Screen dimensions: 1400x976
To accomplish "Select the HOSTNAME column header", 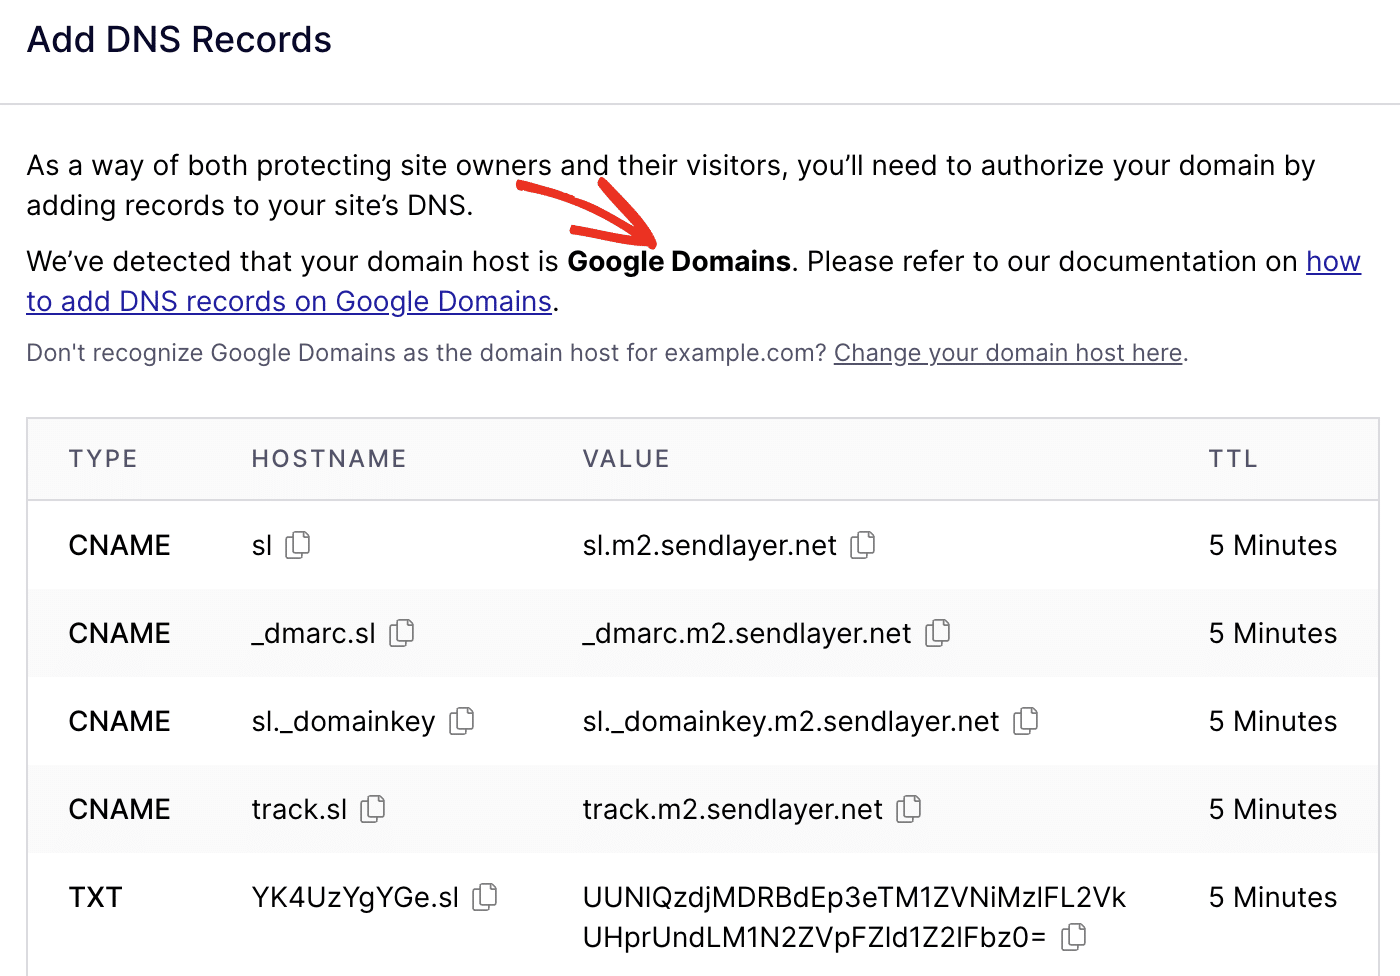I will [x=329, y=458].
